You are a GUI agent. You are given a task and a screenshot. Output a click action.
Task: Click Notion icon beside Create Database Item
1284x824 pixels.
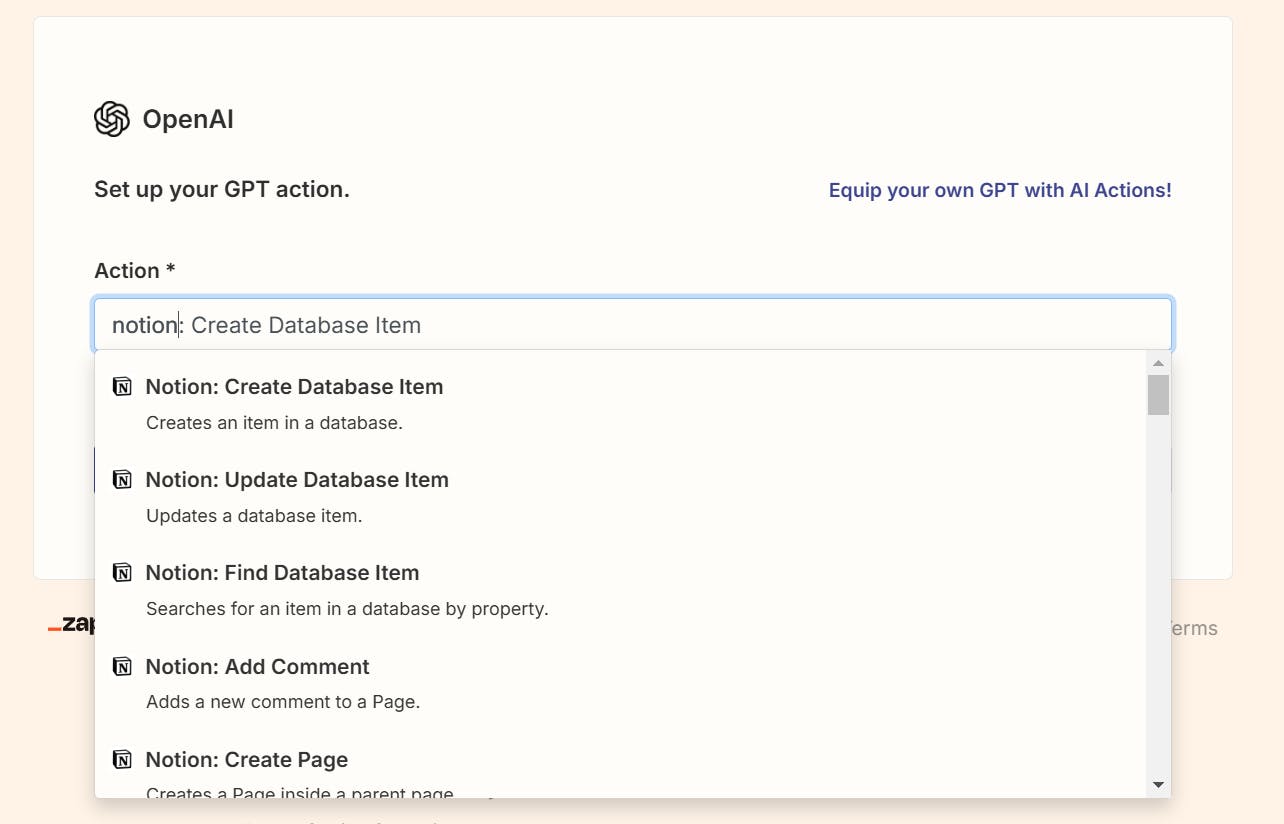[122, 387]
